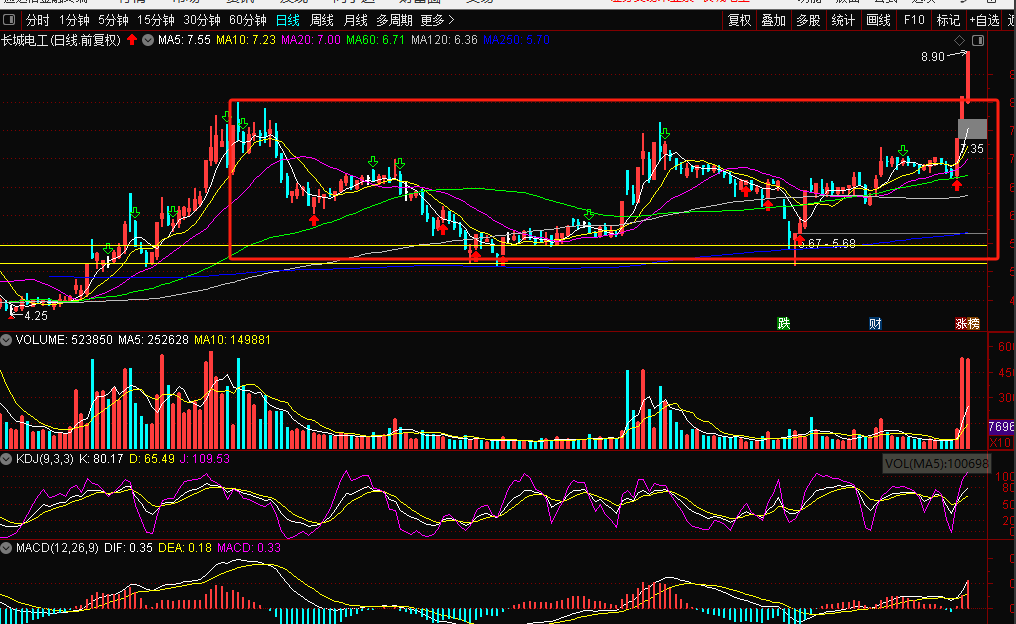Select the 1分钟 period tab
Screen dimensions: 1016x624
(x=74, y=20)
